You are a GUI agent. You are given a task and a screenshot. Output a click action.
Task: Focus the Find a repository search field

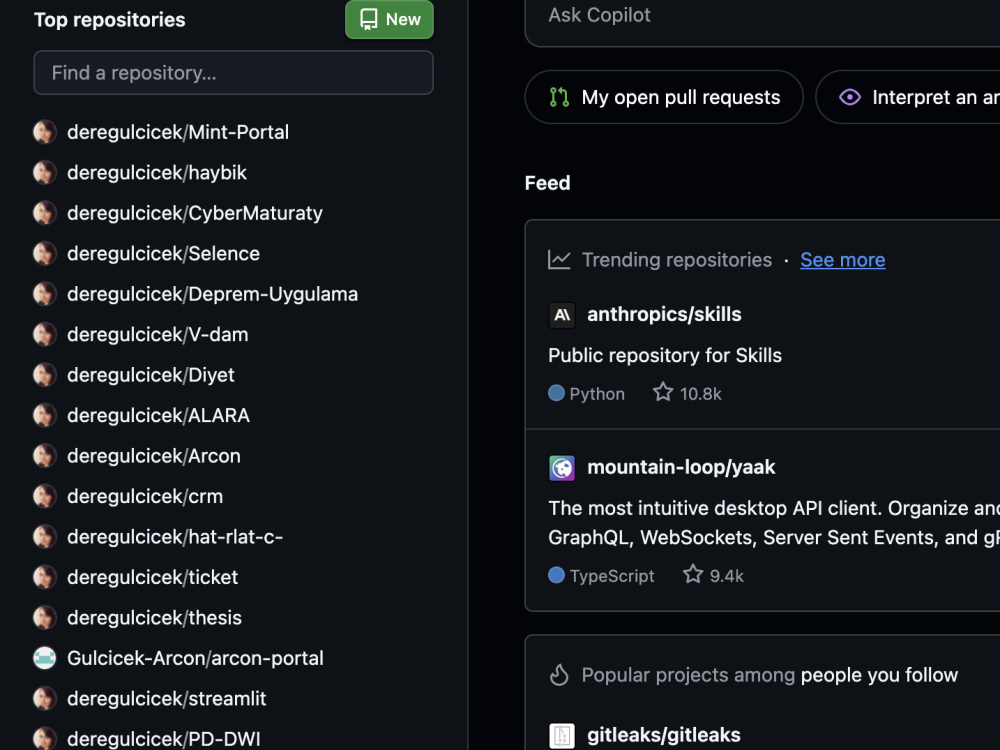233,73
